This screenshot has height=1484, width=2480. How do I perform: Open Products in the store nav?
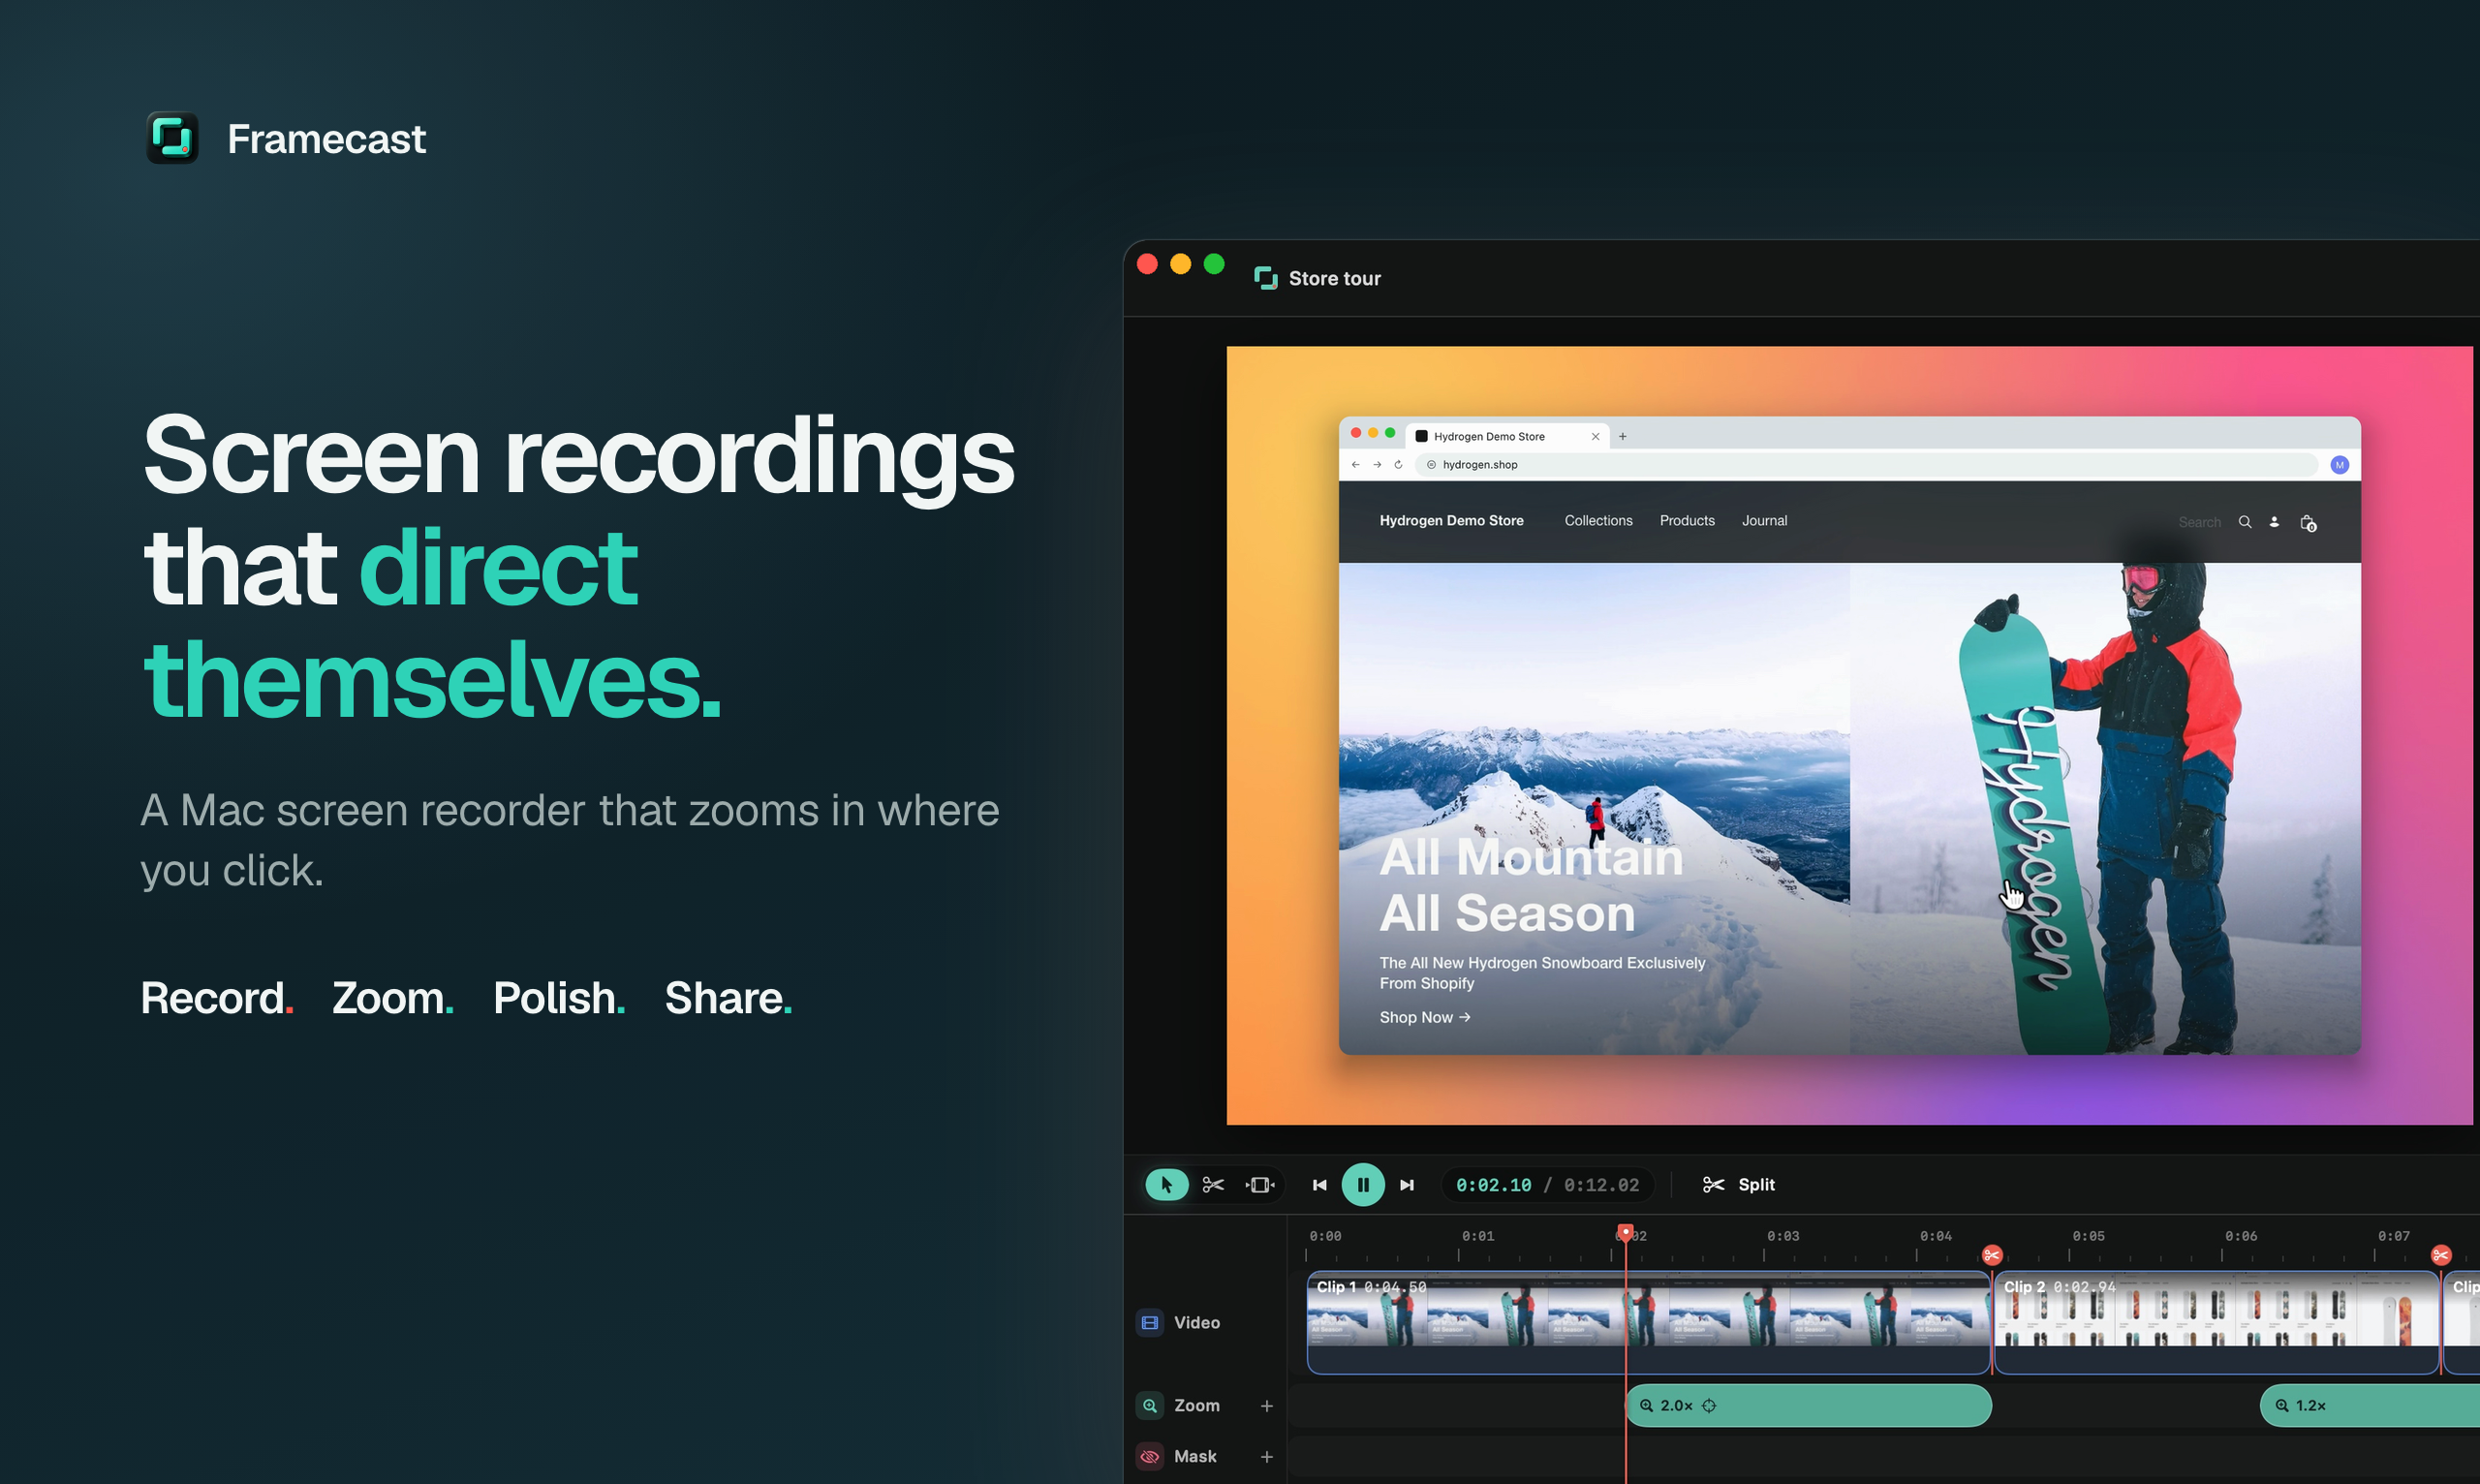(1687, 521)
